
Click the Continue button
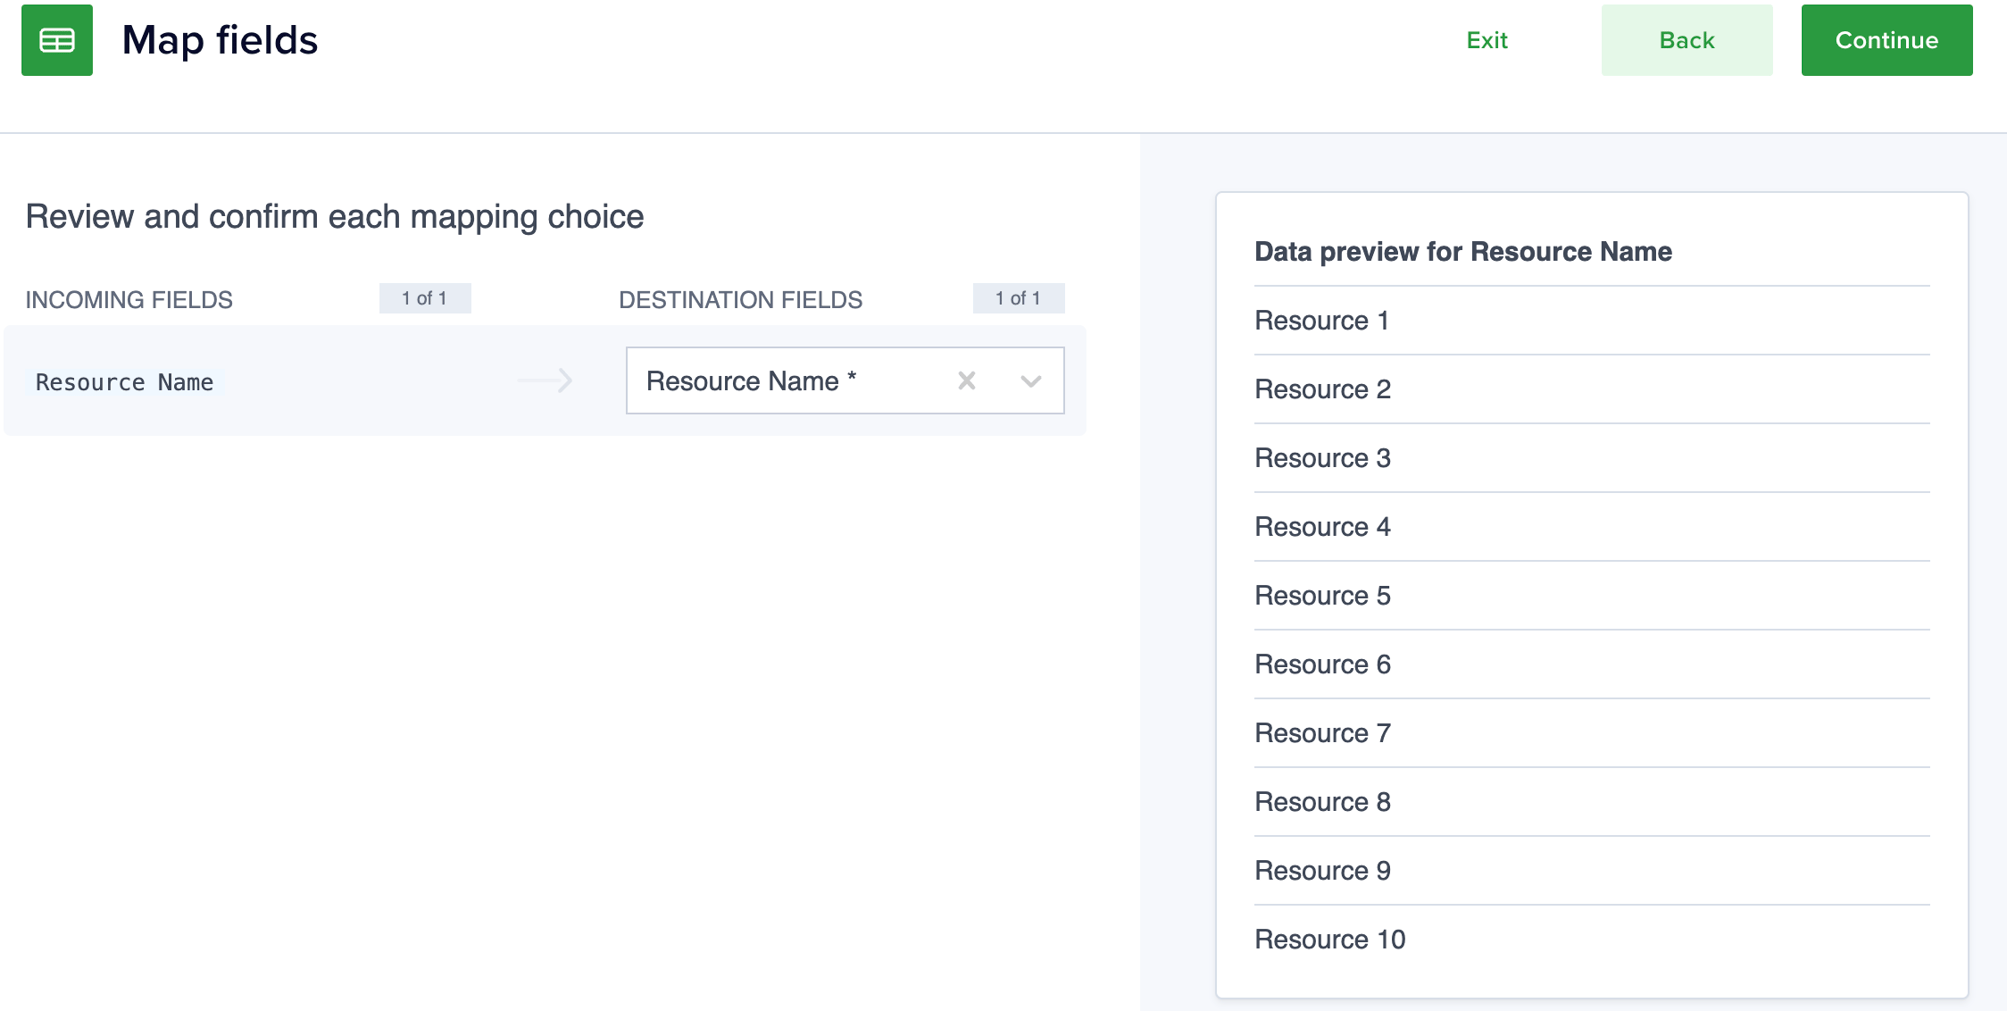(1885, 40)
